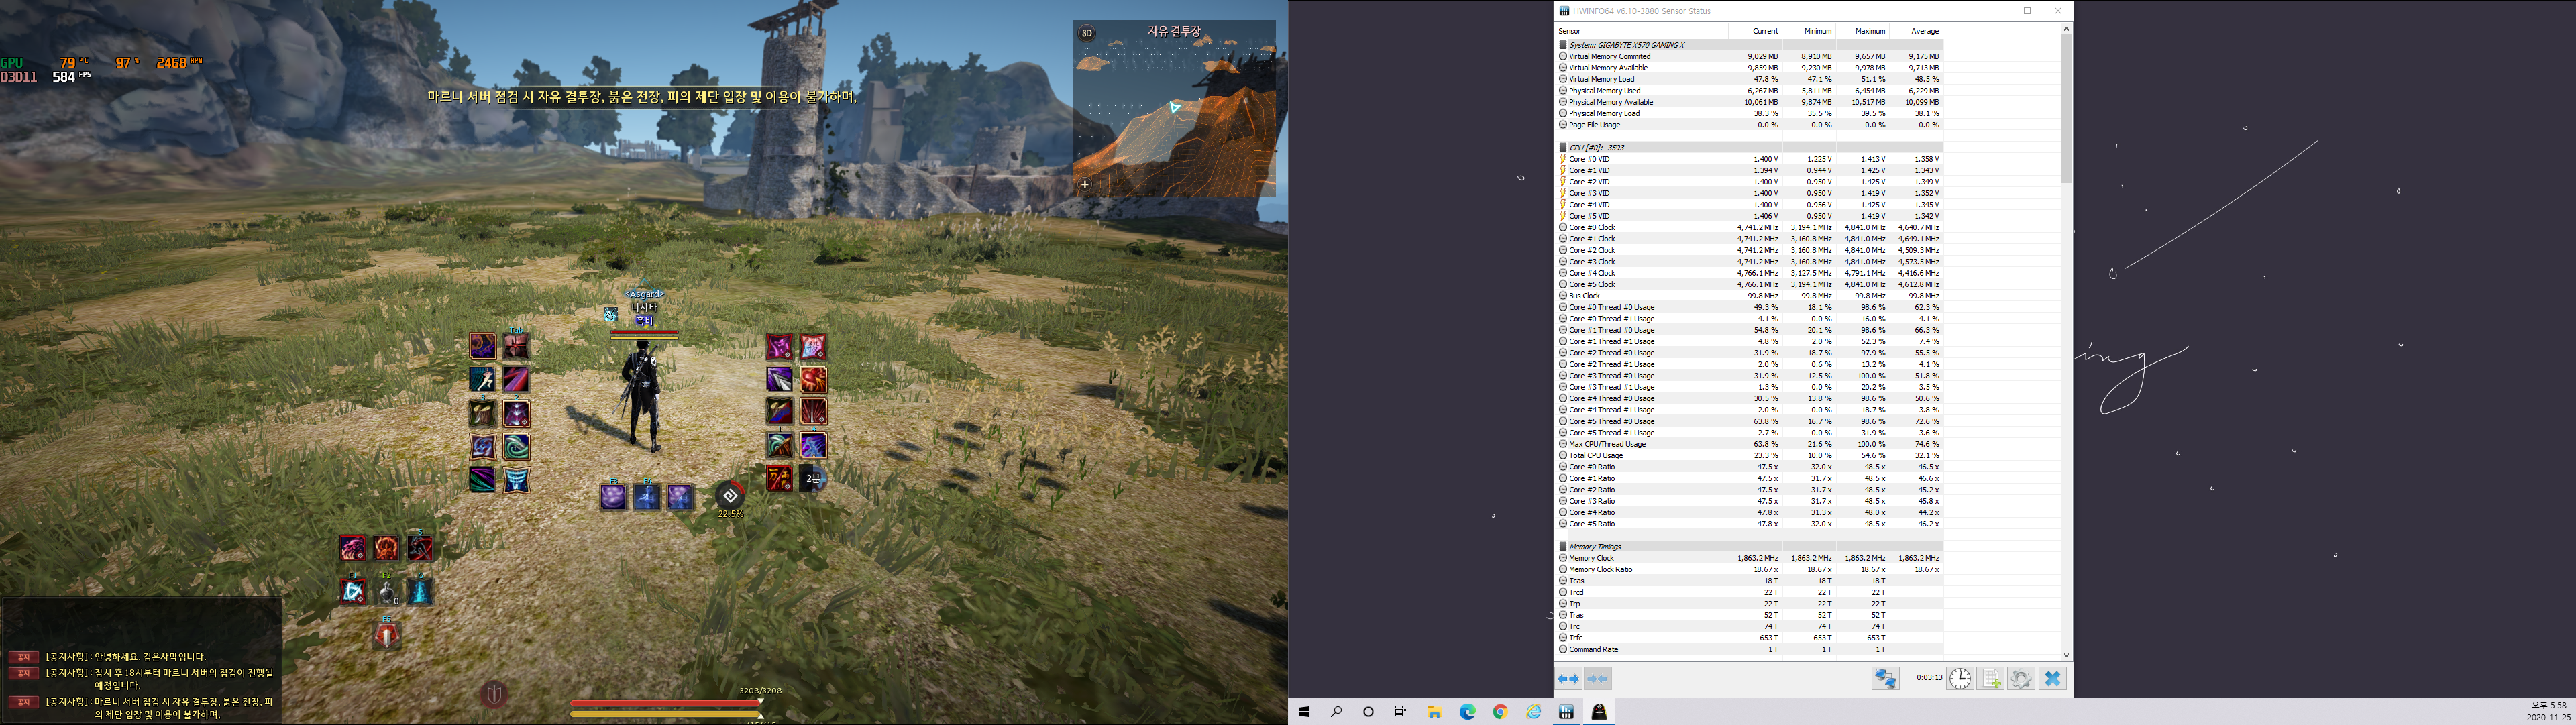This screenshot has width=2576, height=725.
Task: Select the Physical Memory Load row
Action: click(x=1750, y=113)
